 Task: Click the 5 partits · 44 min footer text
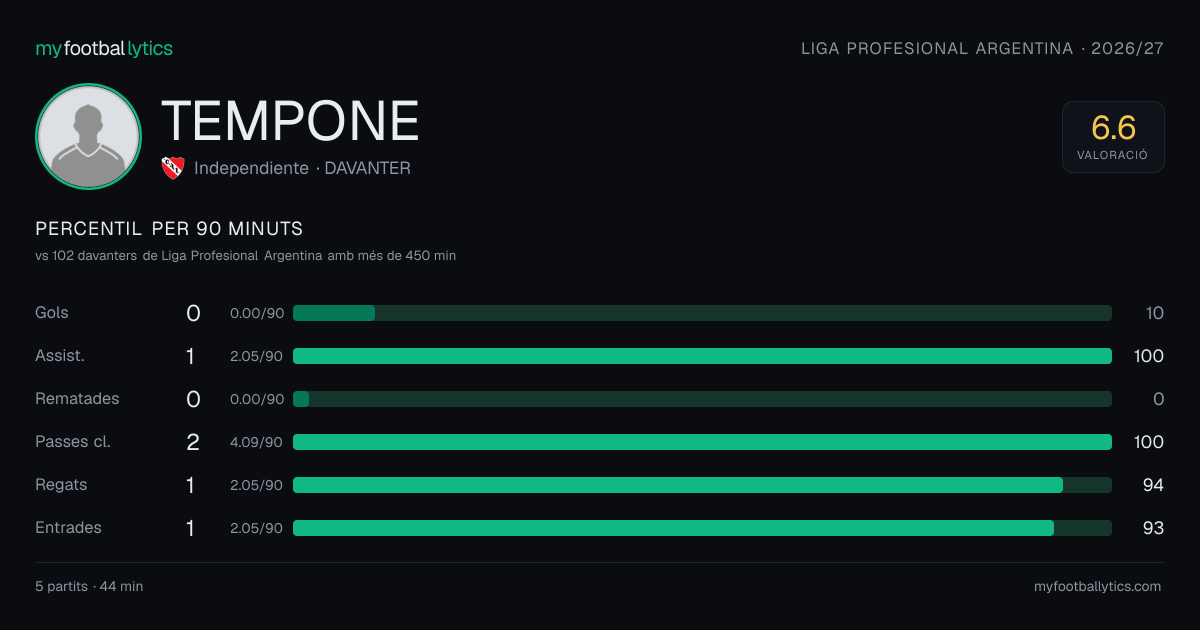point(89,587)
